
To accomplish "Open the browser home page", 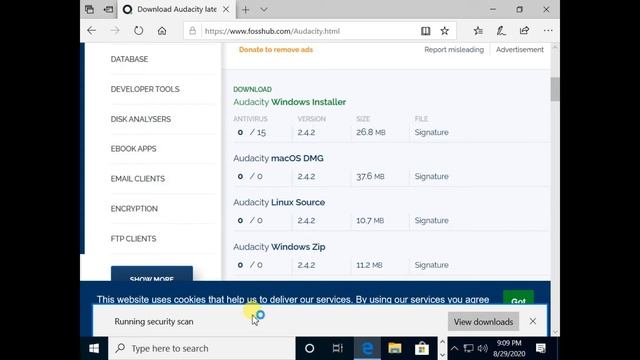I will 162,31.
